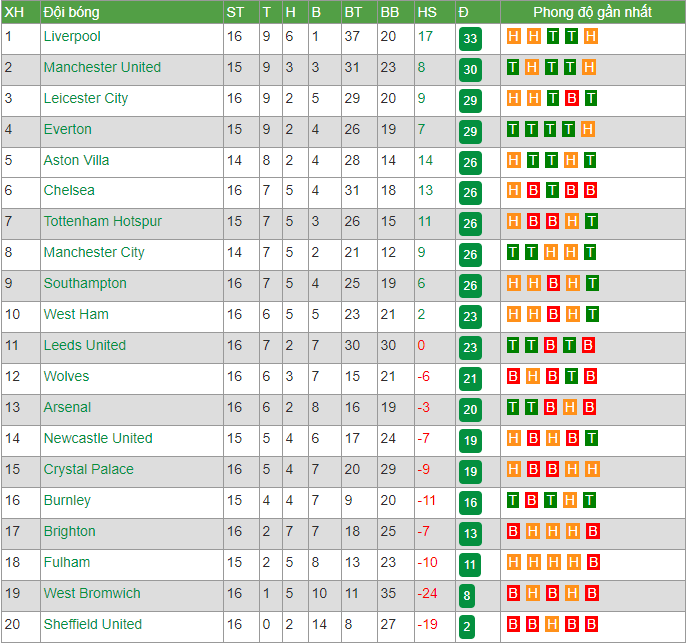The image size is (688, 644).
Task: Click Manchester City's green 26 points badge
Action: pyautogui.click(x=470, y=254)
